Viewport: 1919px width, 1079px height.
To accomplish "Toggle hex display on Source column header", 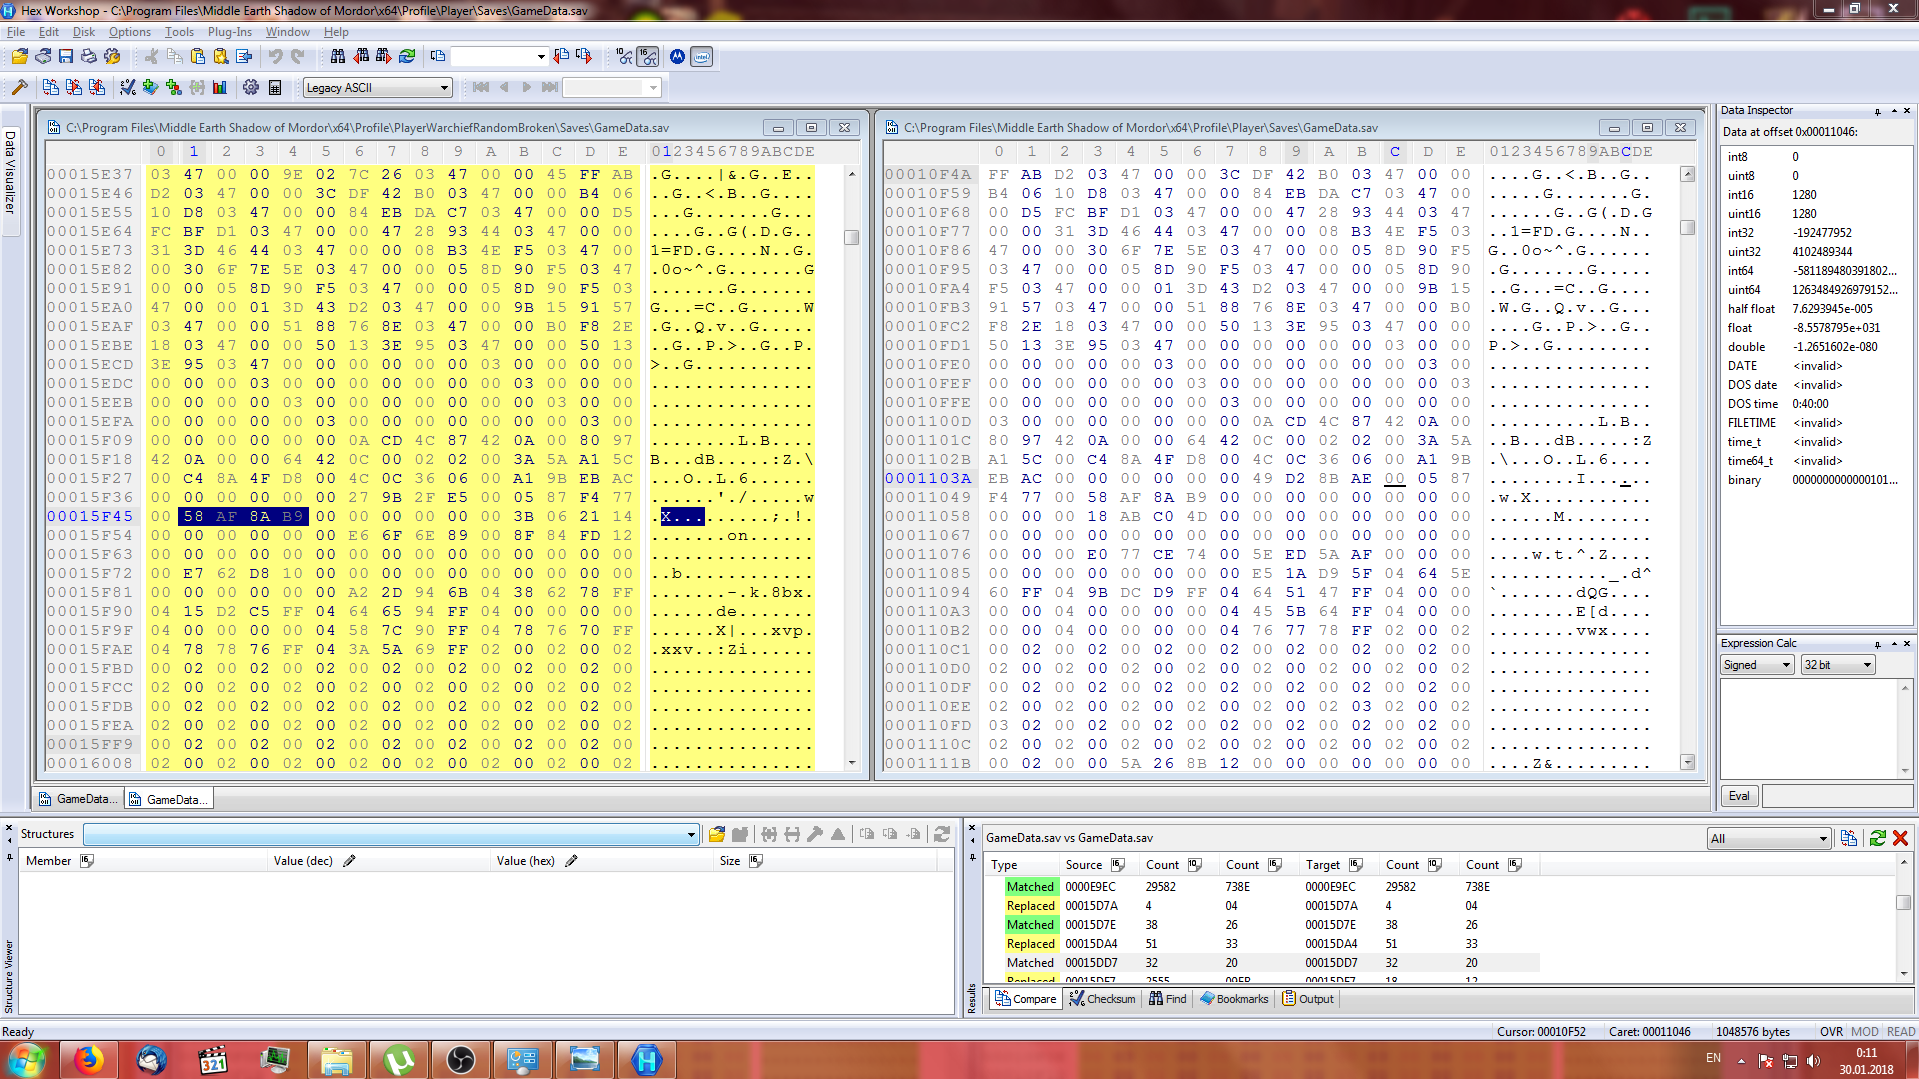I will [x=1118, y=865].
